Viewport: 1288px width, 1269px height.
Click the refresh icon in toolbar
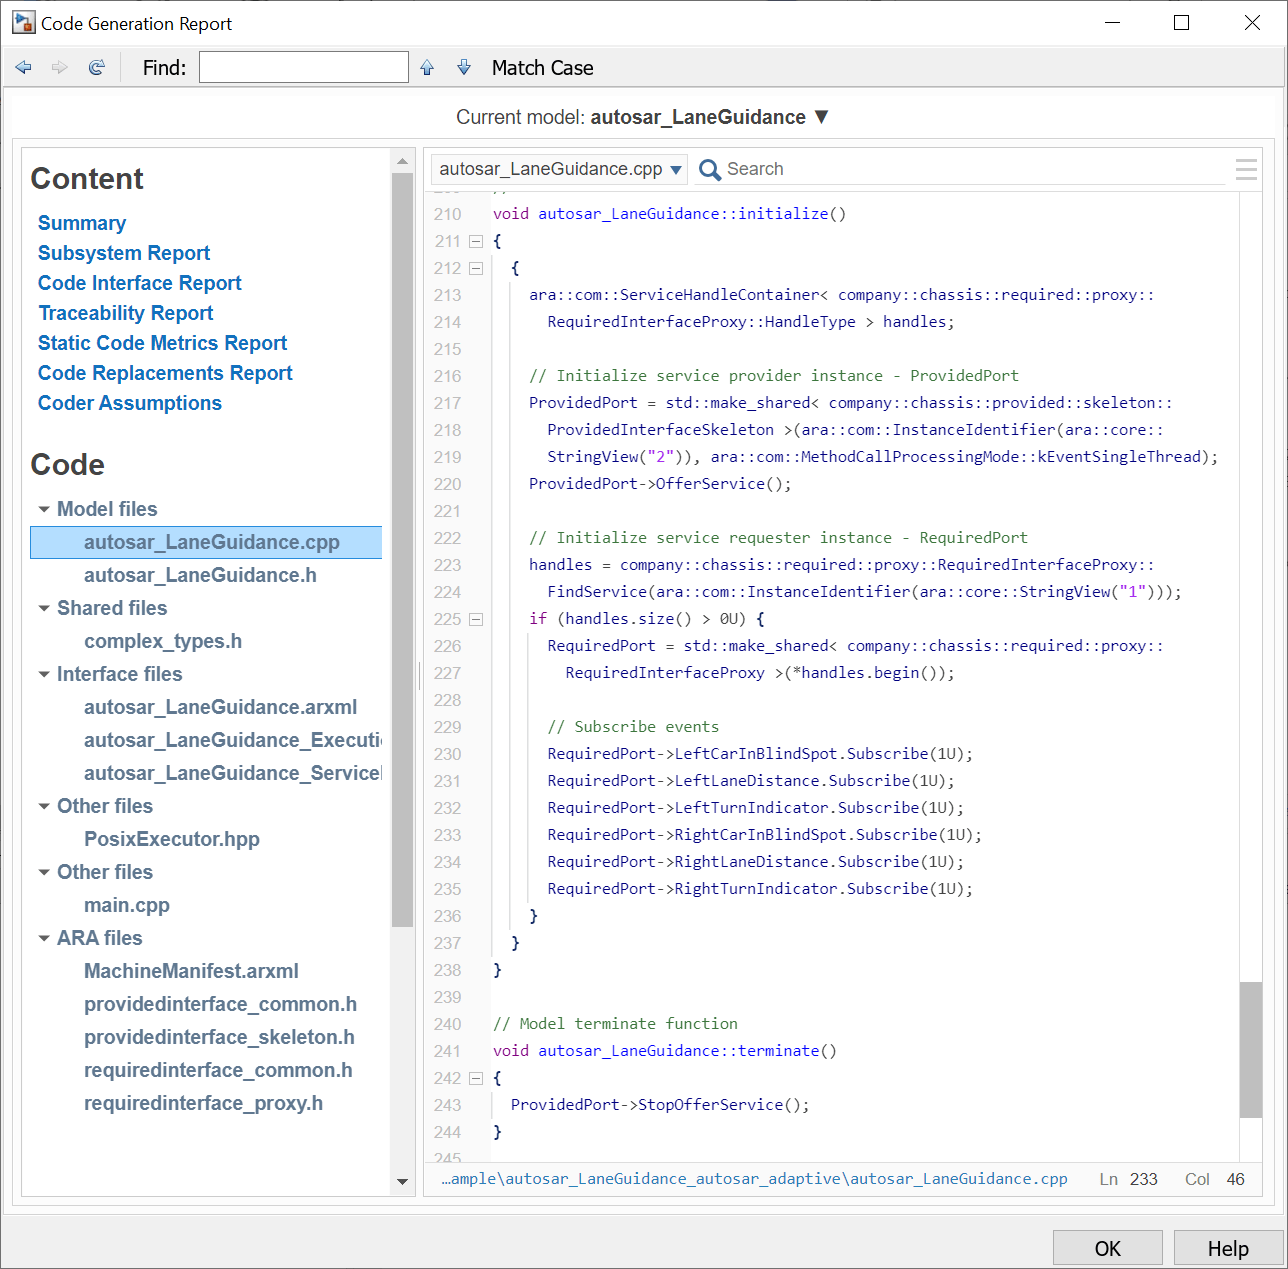tap(97, 68)
